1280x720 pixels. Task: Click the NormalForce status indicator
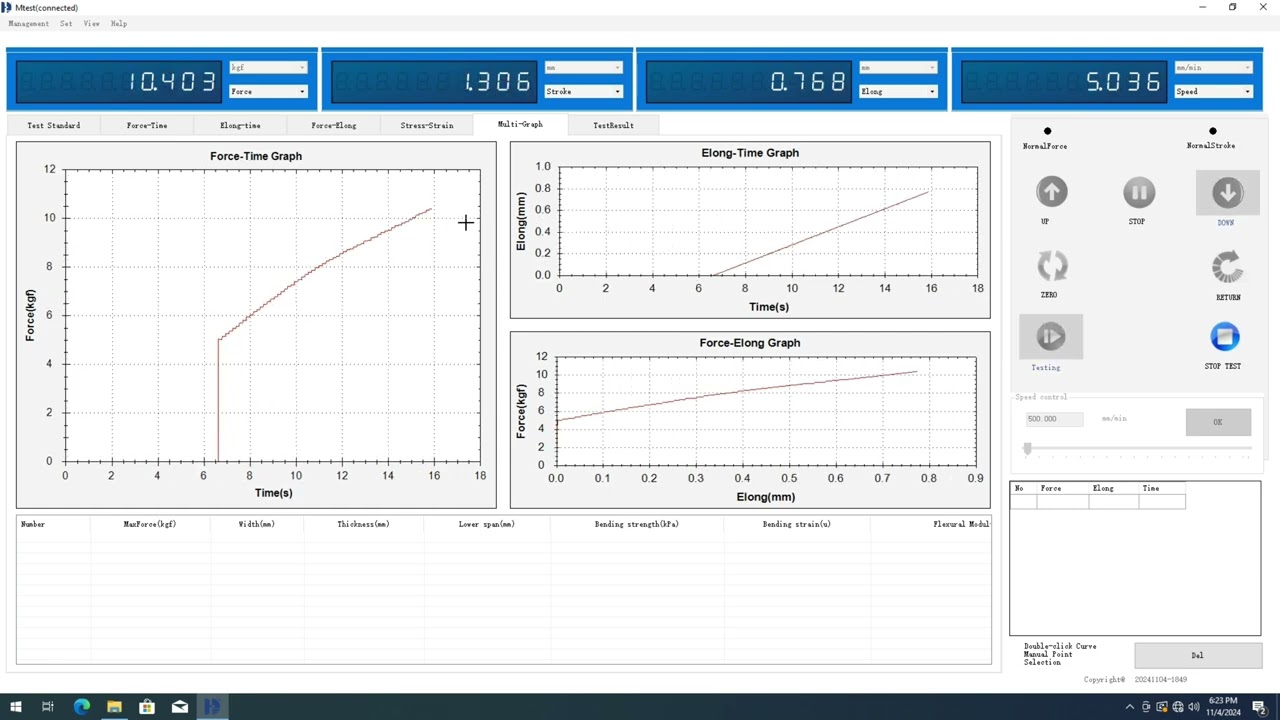[x=1047, y=131]
